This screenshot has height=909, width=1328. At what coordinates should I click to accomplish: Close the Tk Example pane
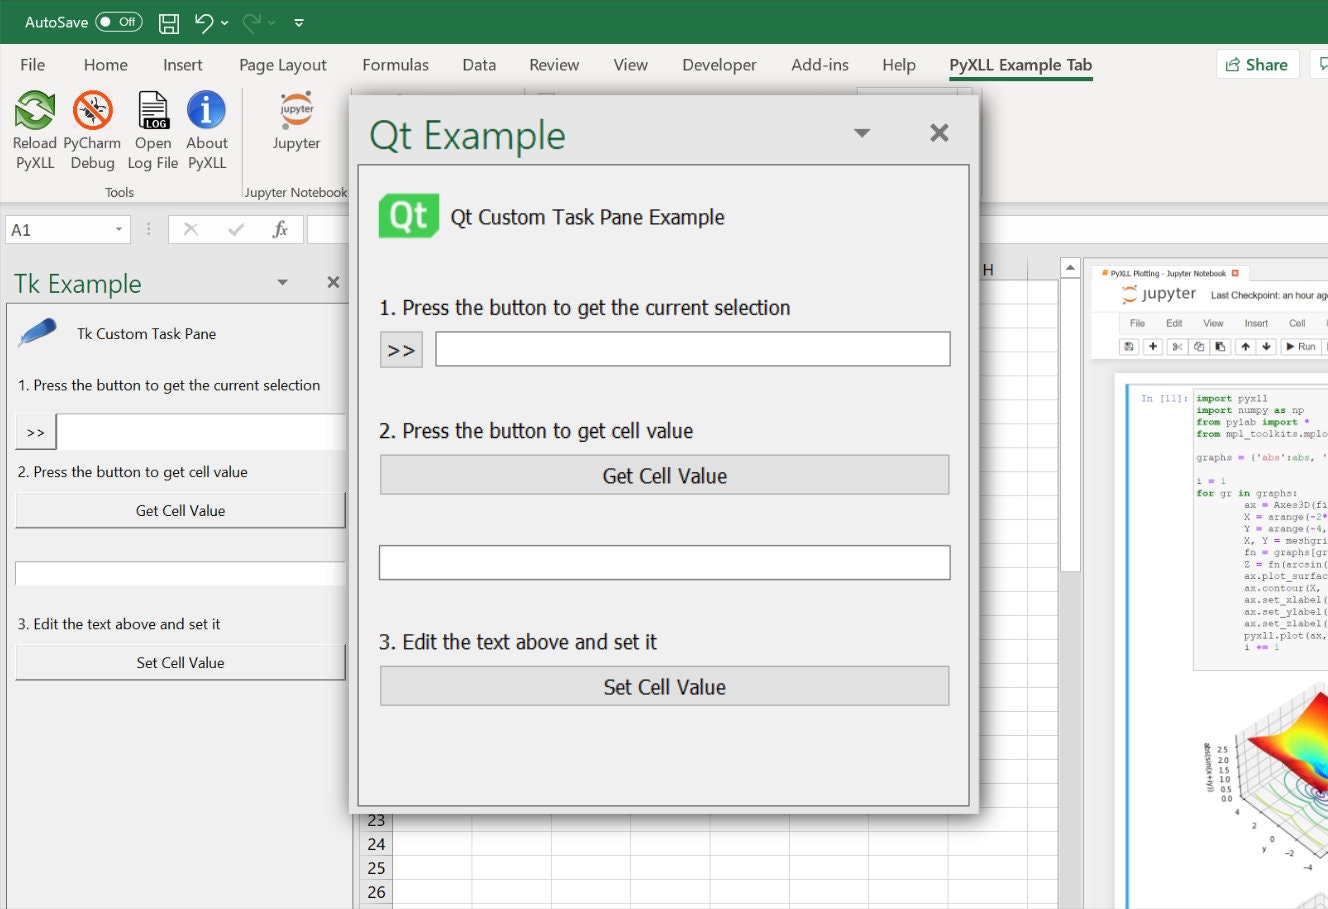coord(333,283)
